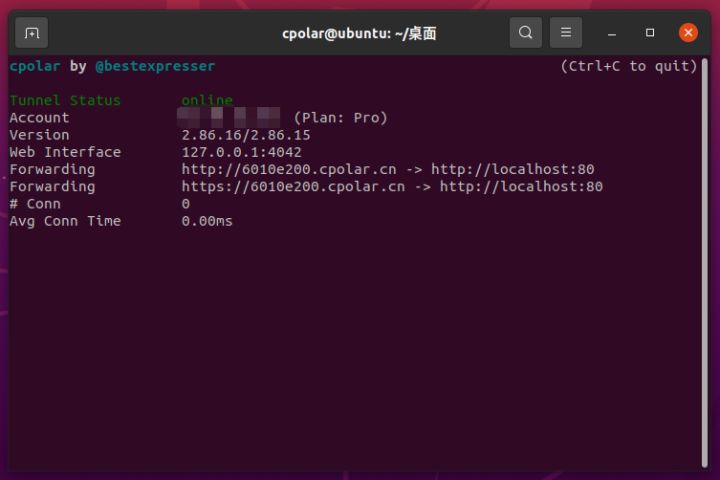Image resolution: width=720 pixels, height=480 pixels.
Task: Click the window title cpolar@ubuntu
Action: coord(359,34)
